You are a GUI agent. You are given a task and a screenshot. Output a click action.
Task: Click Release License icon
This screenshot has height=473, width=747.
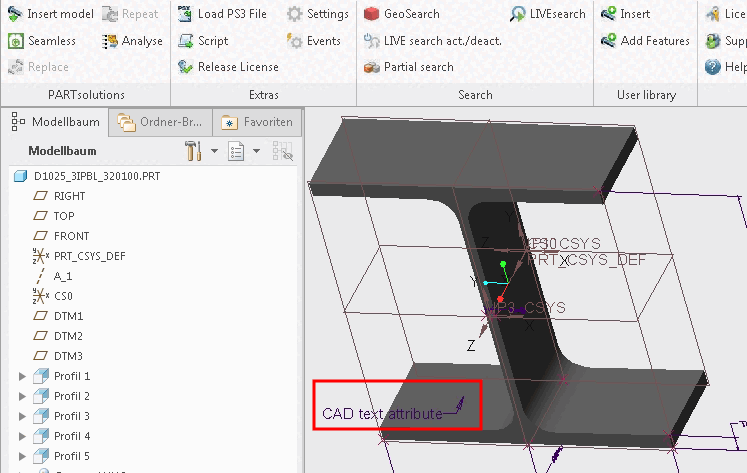pyautogui.click(x=185, y=67)
